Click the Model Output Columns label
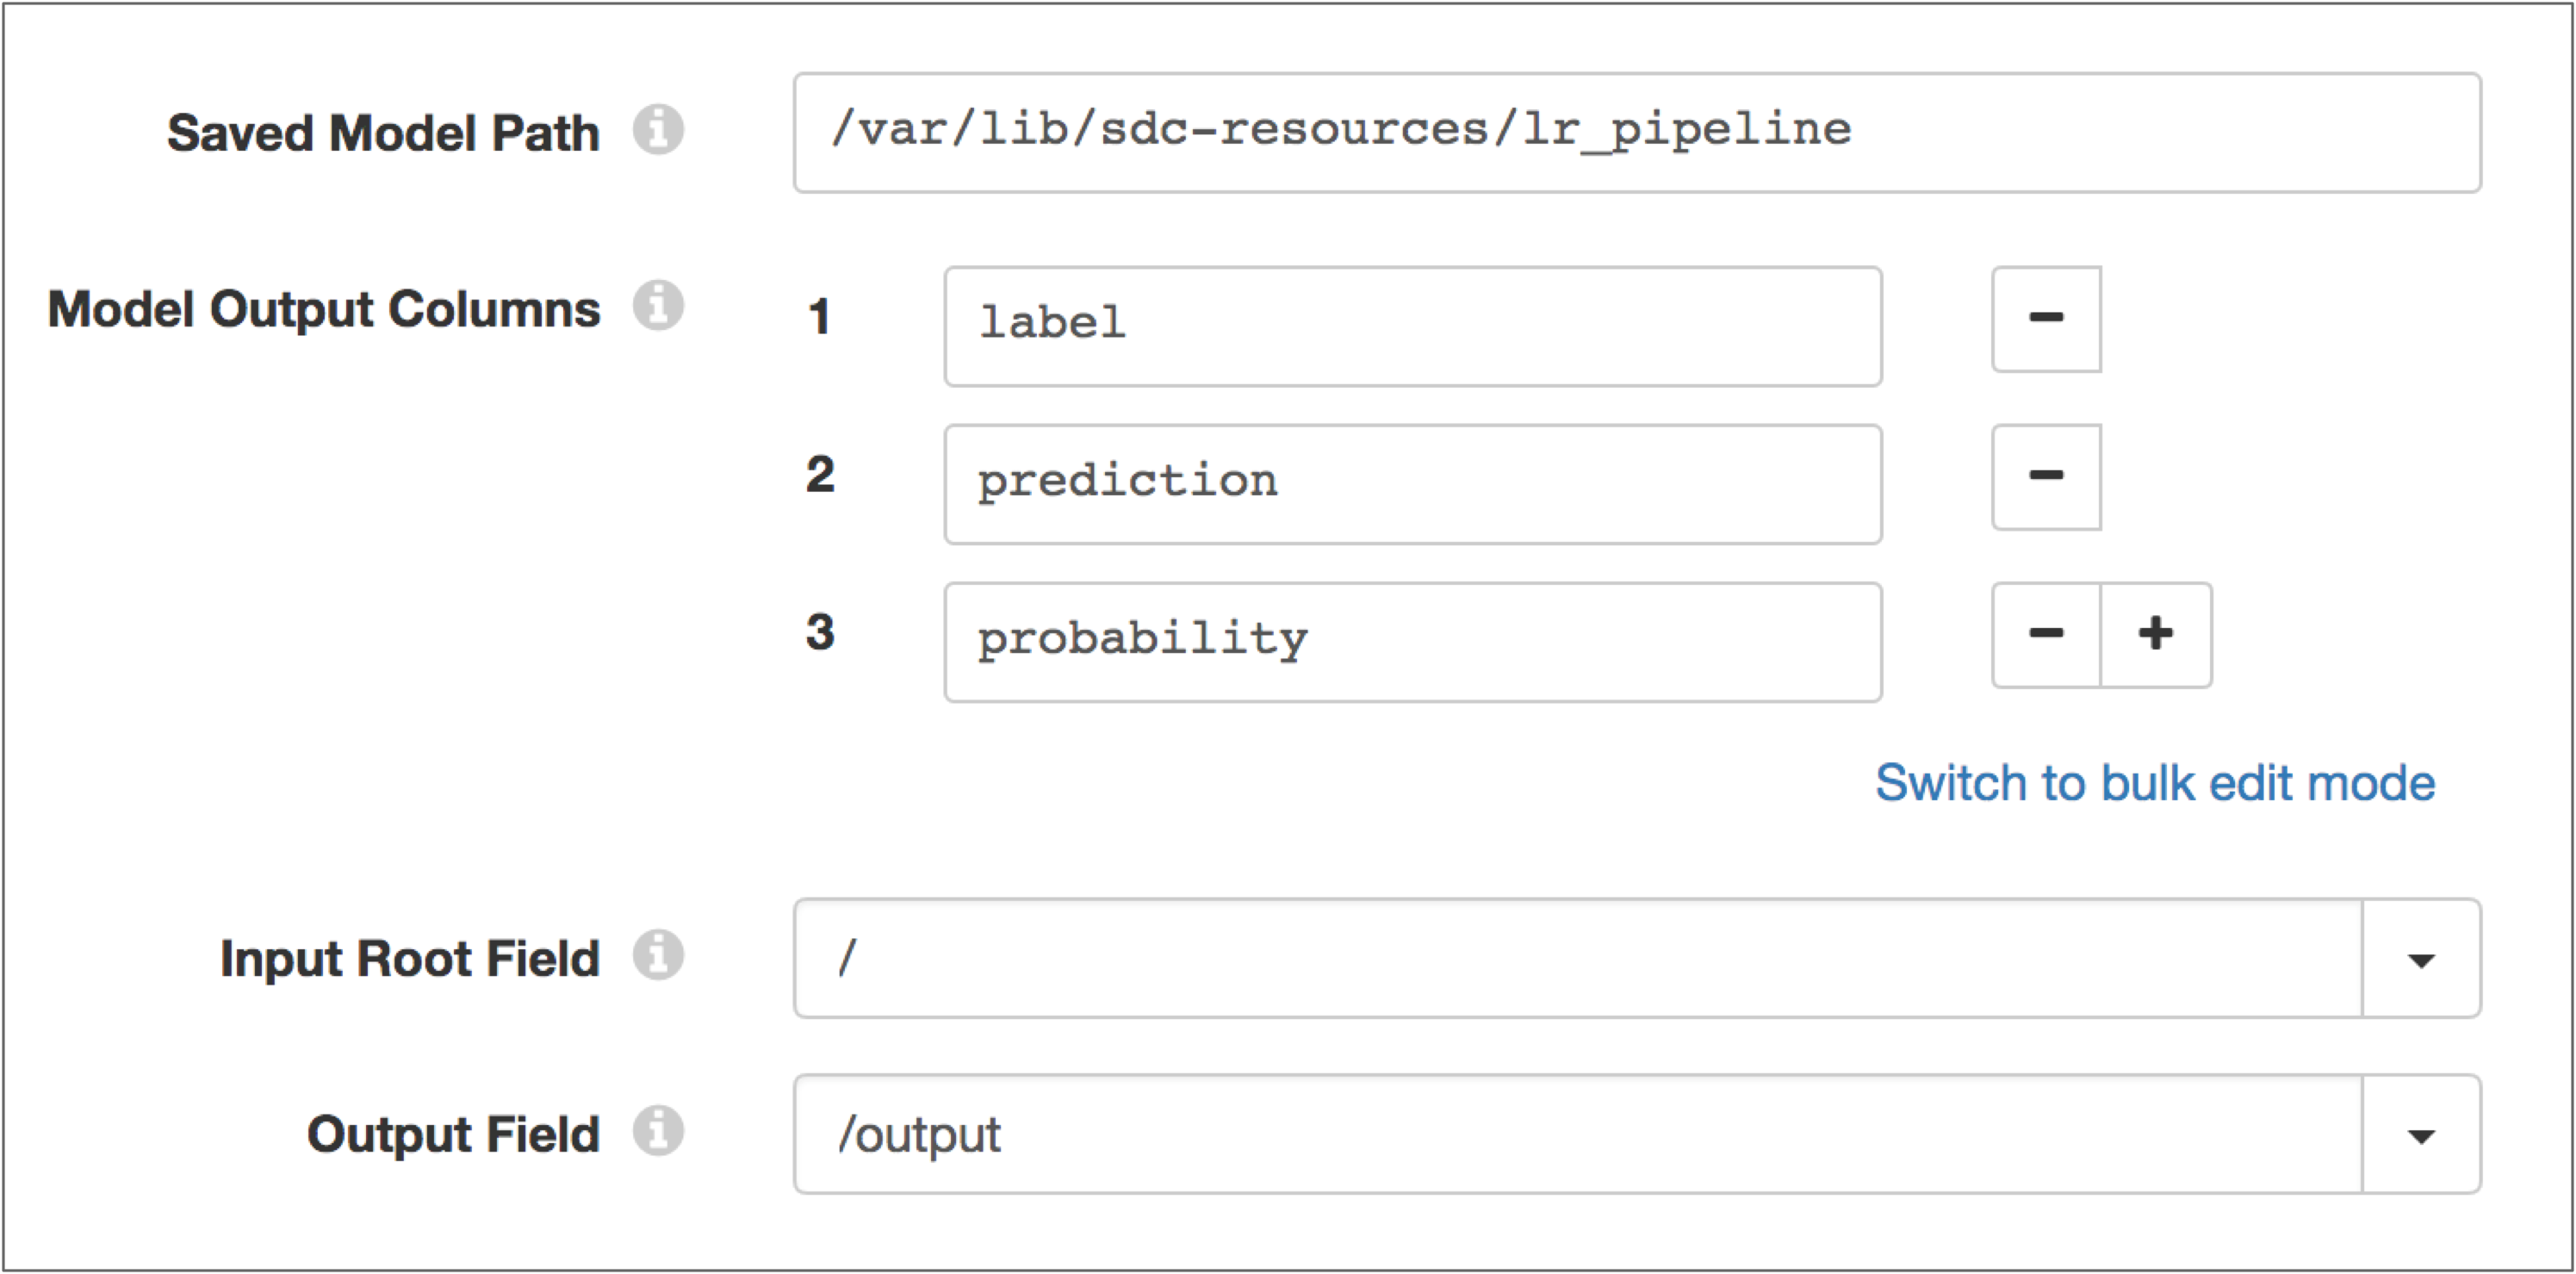 pos(324,309)
